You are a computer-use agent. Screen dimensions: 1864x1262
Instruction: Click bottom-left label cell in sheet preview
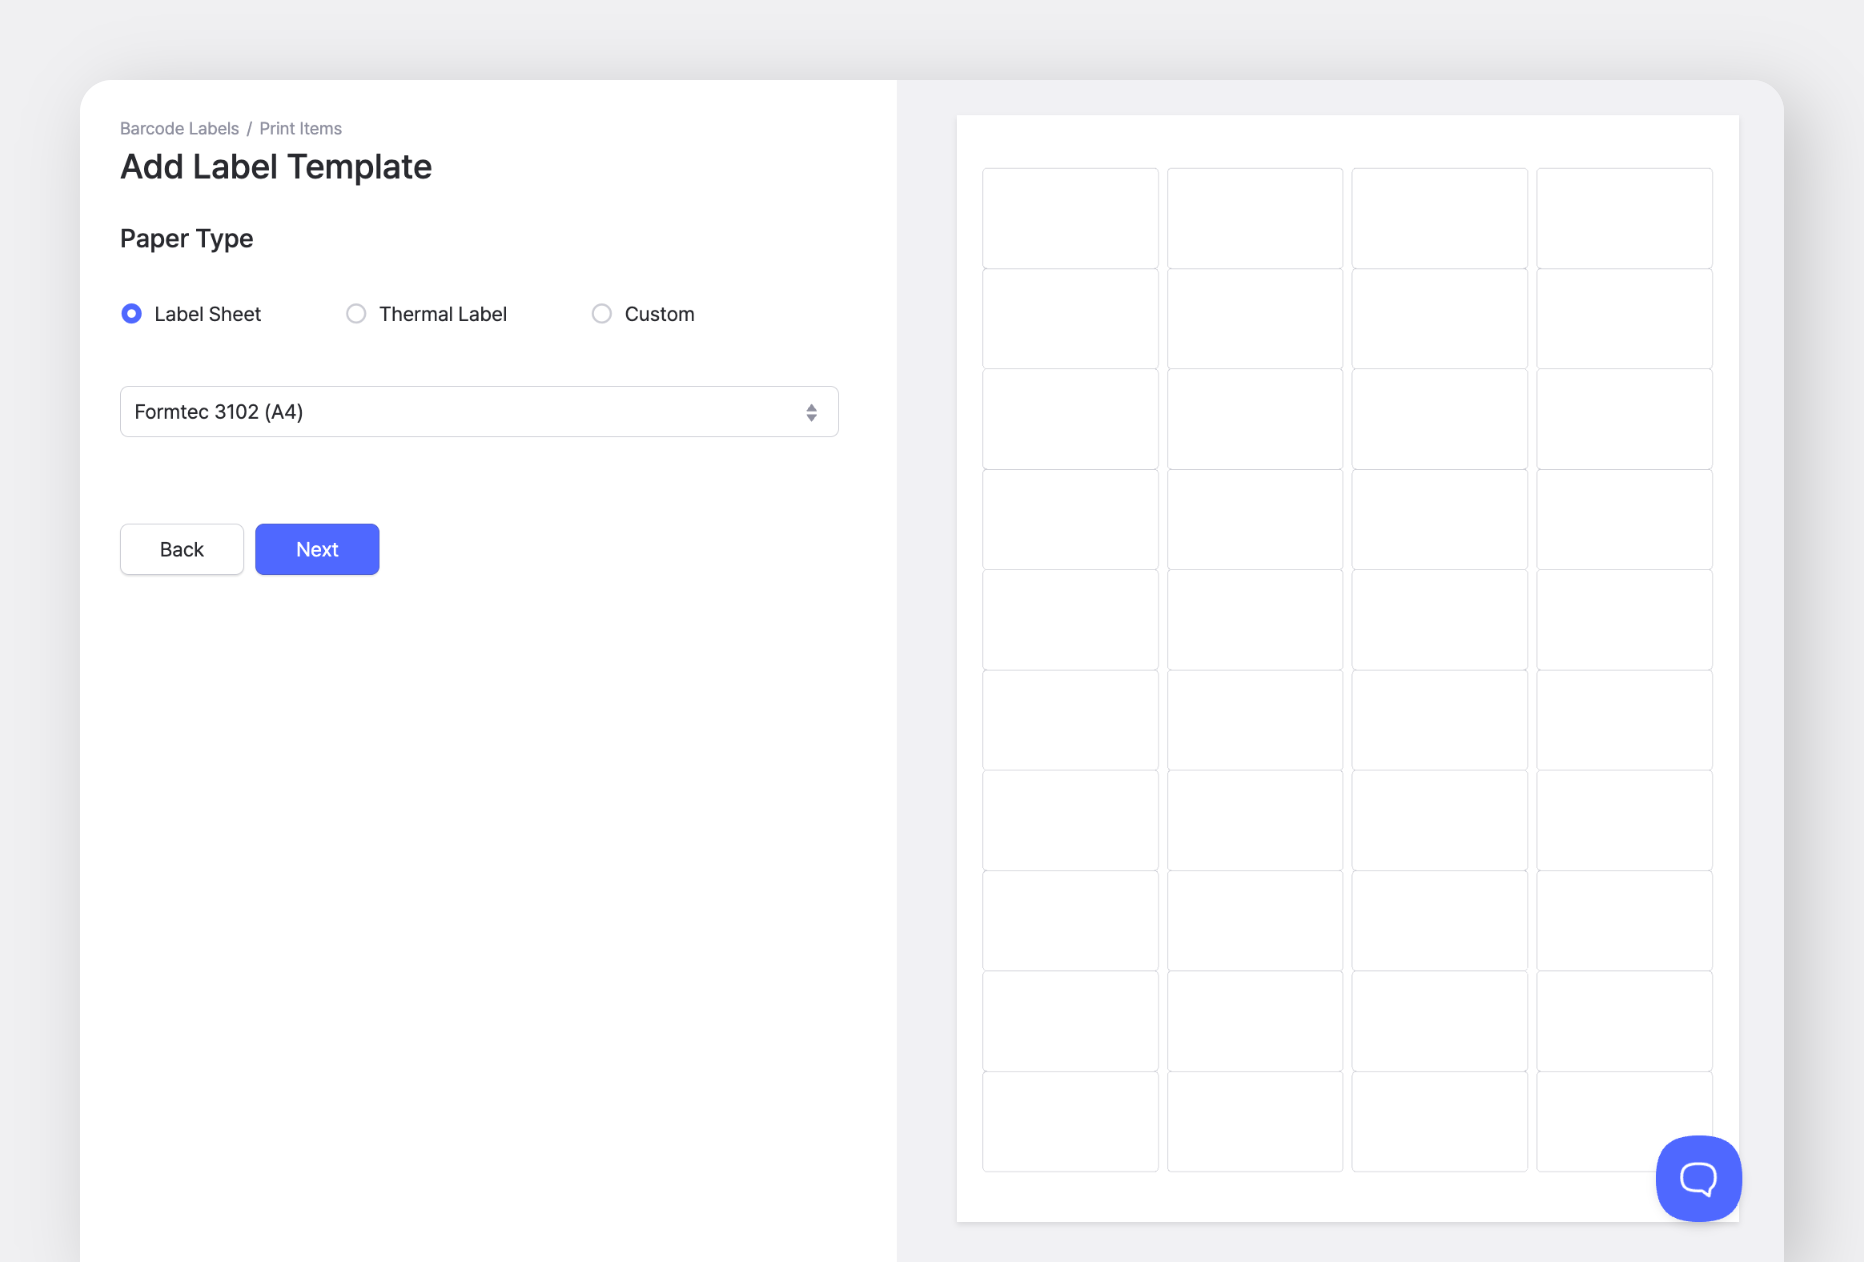[x=1070, y=1121]
